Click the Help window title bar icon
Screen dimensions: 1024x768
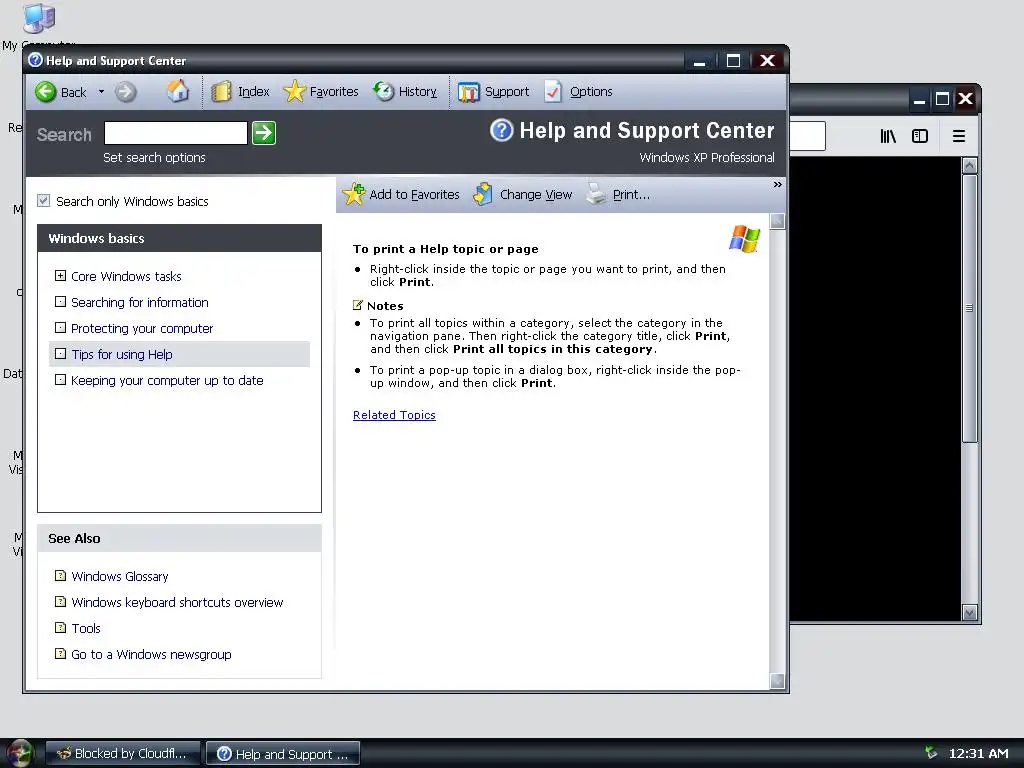pyautogui.click(x=36, y=60)
